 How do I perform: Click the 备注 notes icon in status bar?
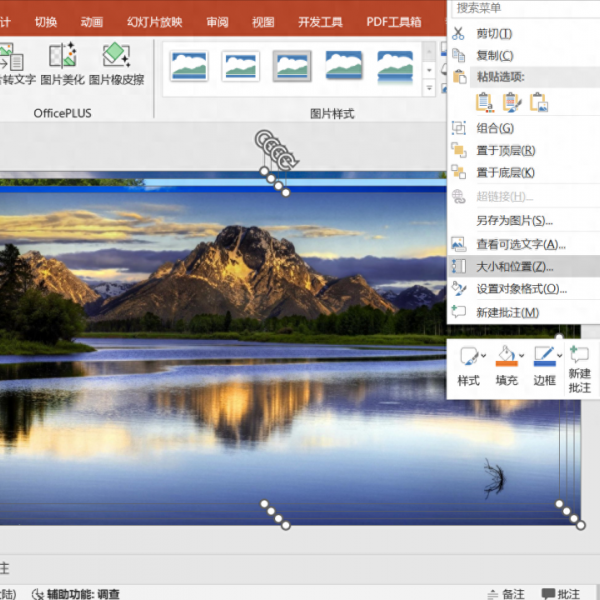tap(508, 593)
